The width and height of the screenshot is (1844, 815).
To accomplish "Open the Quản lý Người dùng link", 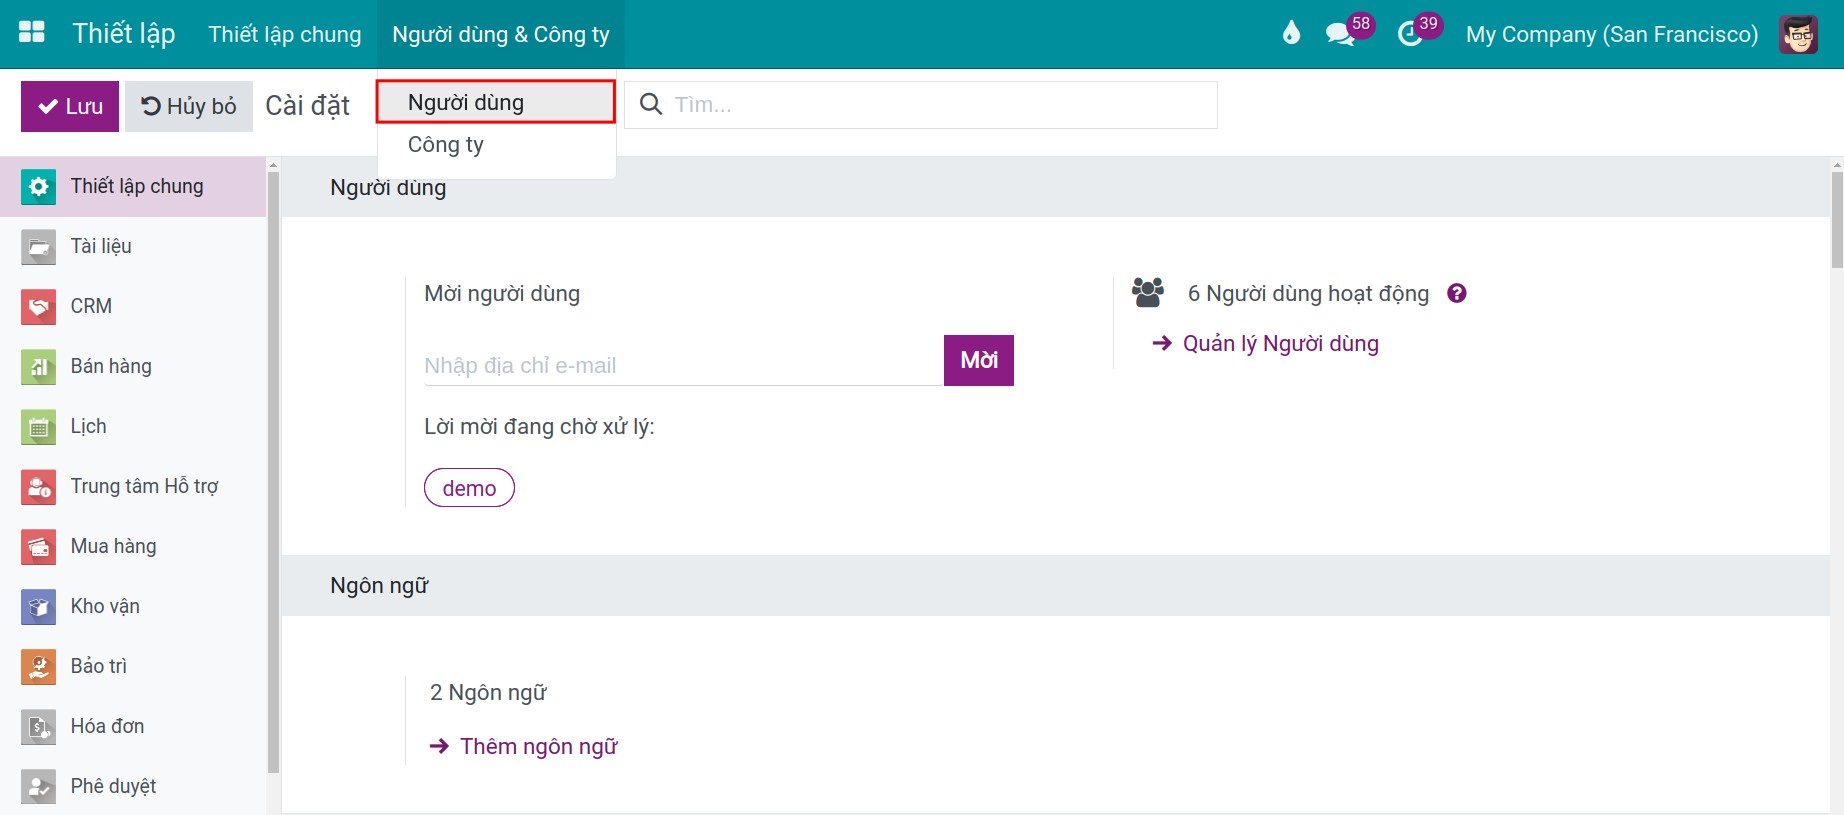I will click(1266, 343).
